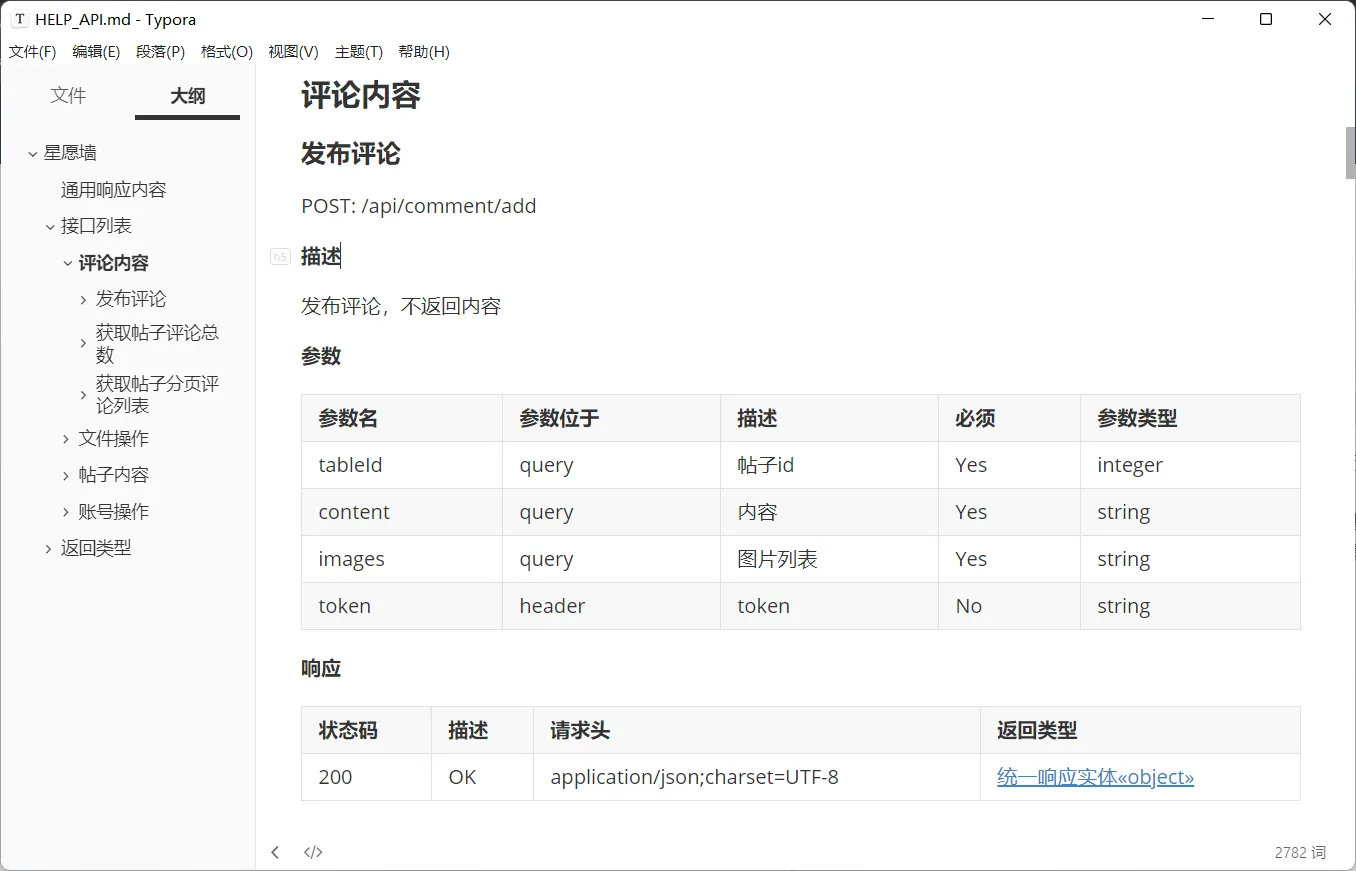Screen dimensions: 1356x871
Task: Expand the 文件操作 outline node
Action: pyautogui.click(x=64, y=438)
